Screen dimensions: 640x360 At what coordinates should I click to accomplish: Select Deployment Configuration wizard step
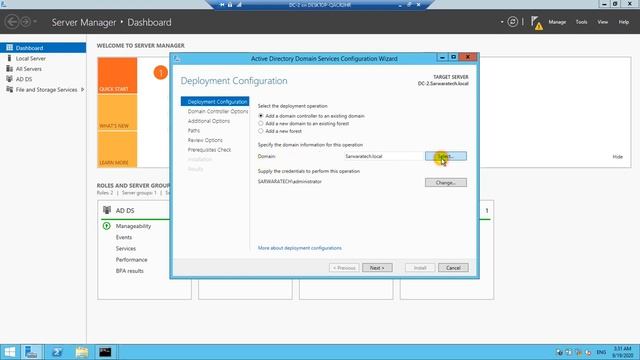point(215,102)
